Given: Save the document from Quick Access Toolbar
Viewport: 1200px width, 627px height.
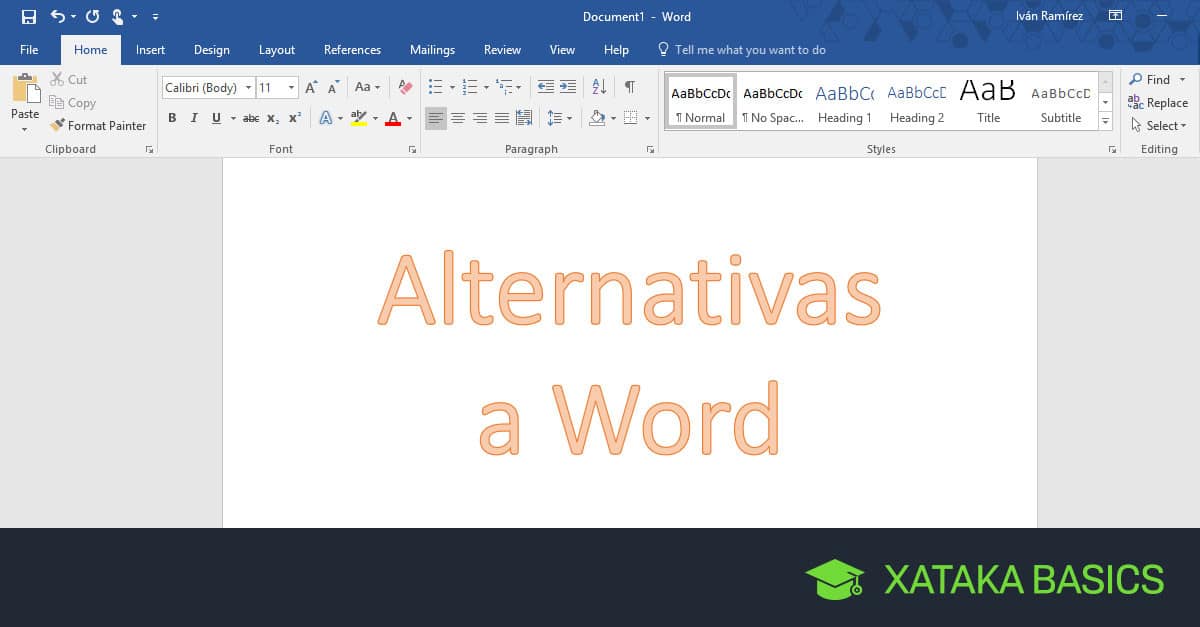Looking at the screenshot, I should pyautogui.click(x=28, y=16).
